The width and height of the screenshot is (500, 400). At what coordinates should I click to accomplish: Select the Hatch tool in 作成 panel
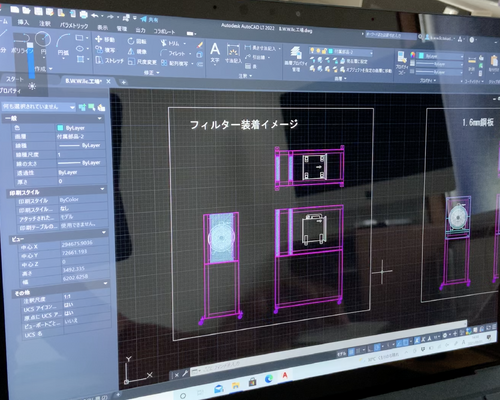(80, 59)
